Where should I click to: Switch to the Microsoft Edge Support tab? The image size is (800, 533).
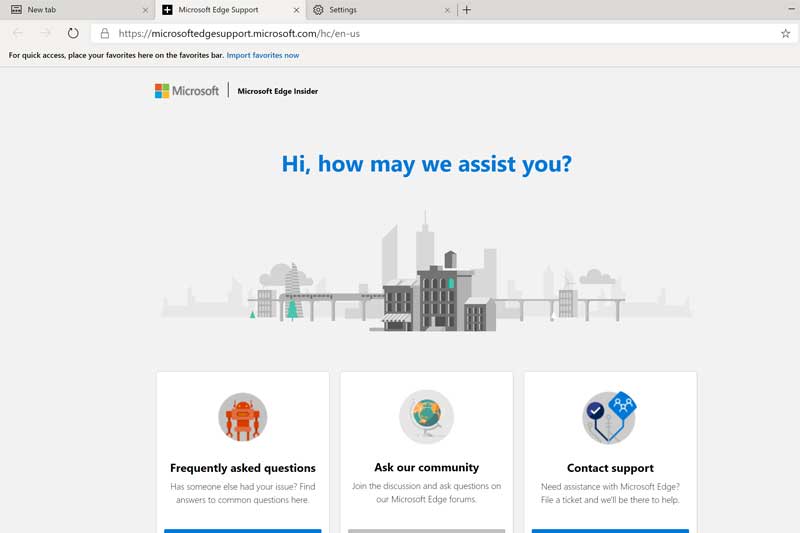(x=230, y=10)
